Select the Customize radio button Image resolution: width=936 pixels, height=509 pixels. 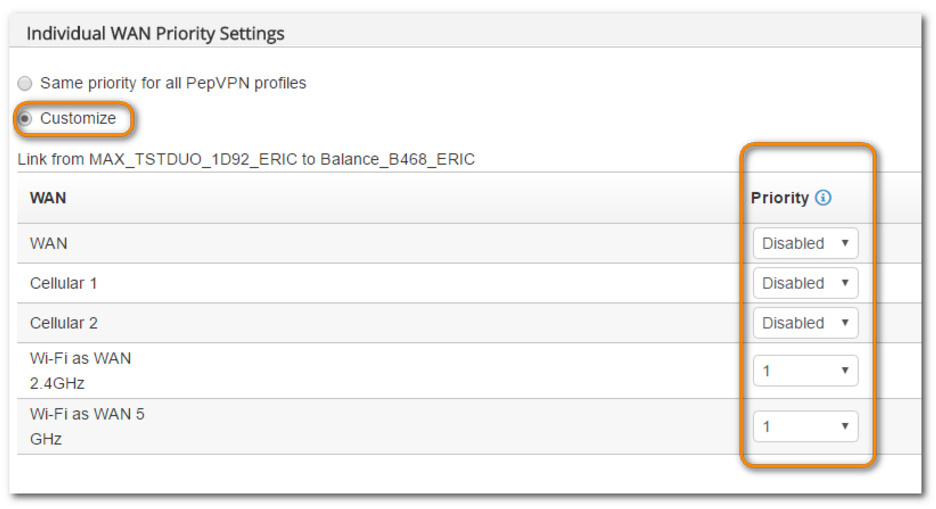25,119
